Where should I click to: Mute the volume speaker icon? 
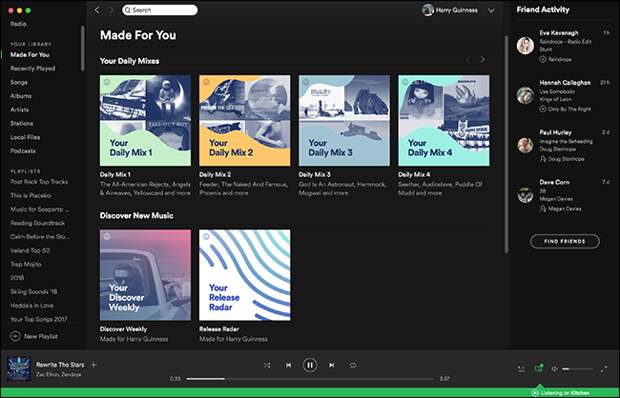tap(555, 369)
